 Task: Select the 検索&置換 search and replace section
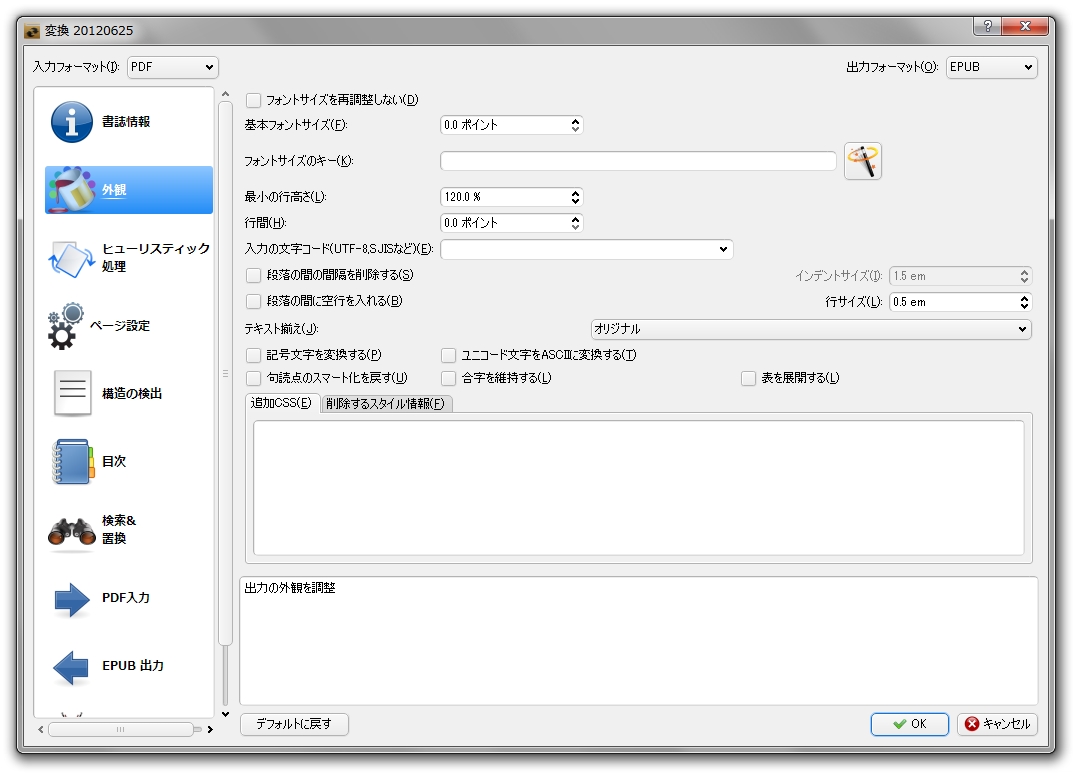(115, 529)
